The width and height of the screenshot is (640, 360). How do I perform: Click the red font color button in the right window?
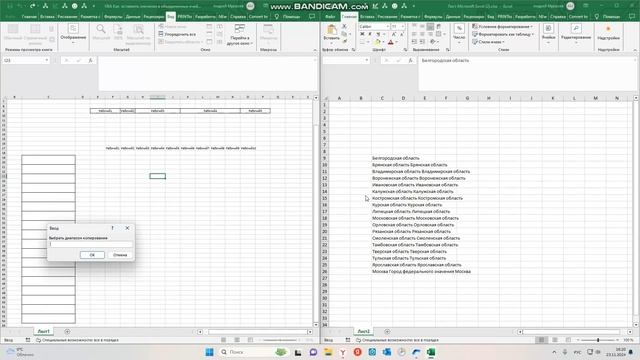[x=391, y=42]
